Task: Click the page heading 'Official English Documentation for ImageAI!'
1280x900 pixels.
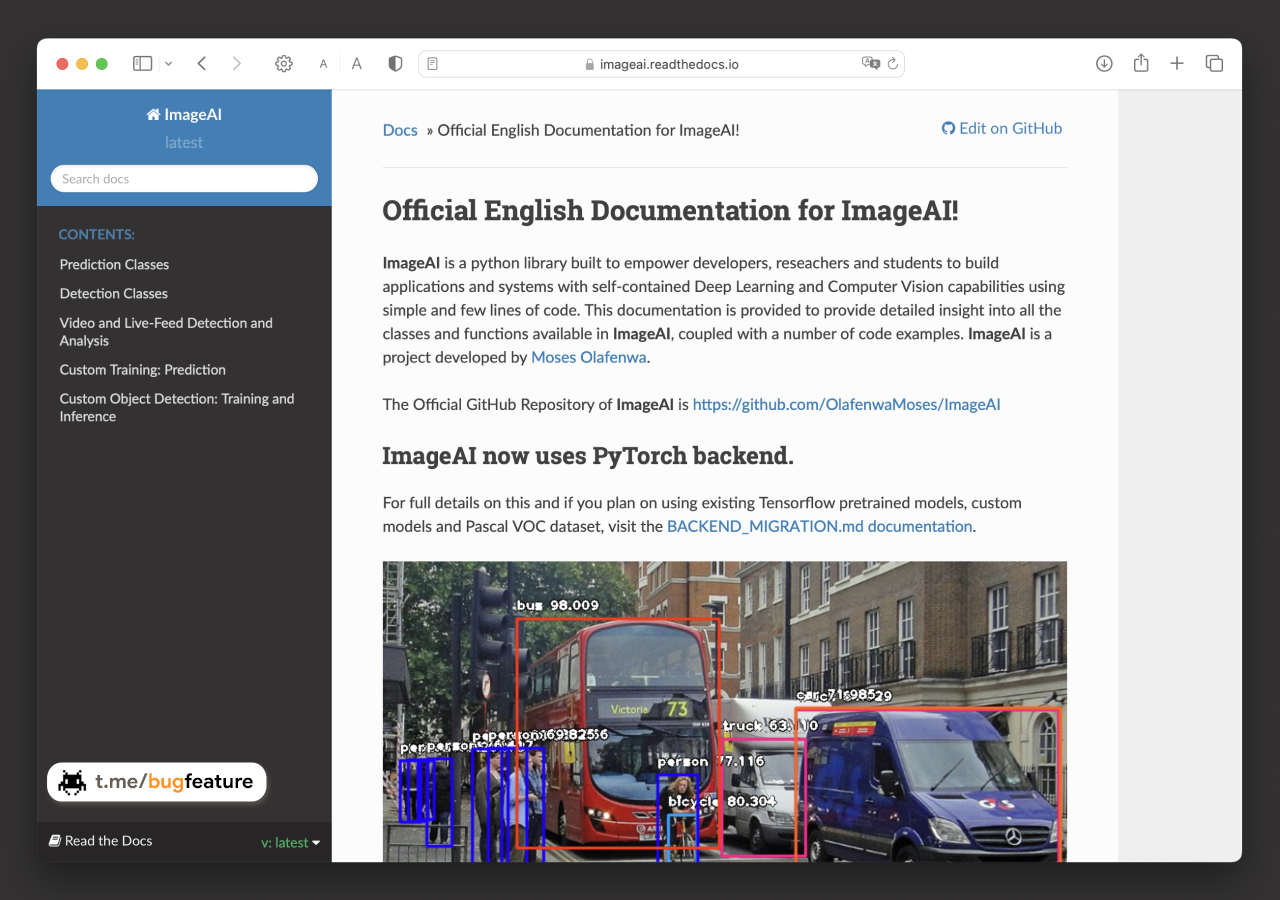Action: coord(670,211)
